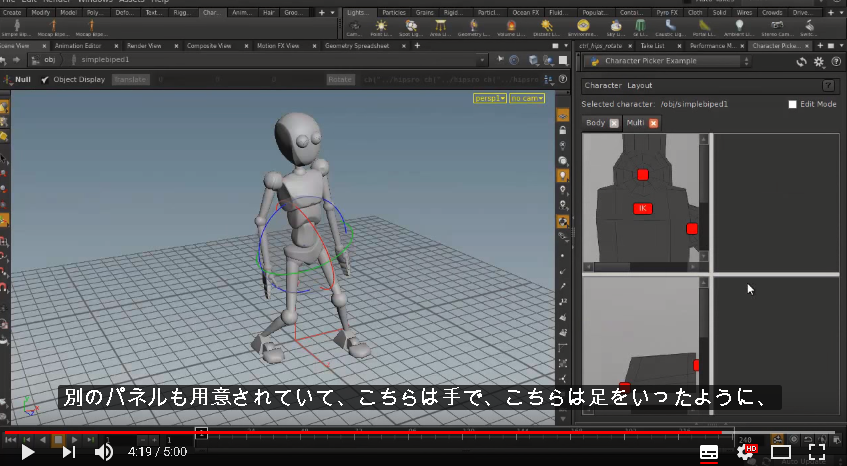Click the vertical scrollbar of body picker
847x466 pixels.
click(x=703, y=198)
